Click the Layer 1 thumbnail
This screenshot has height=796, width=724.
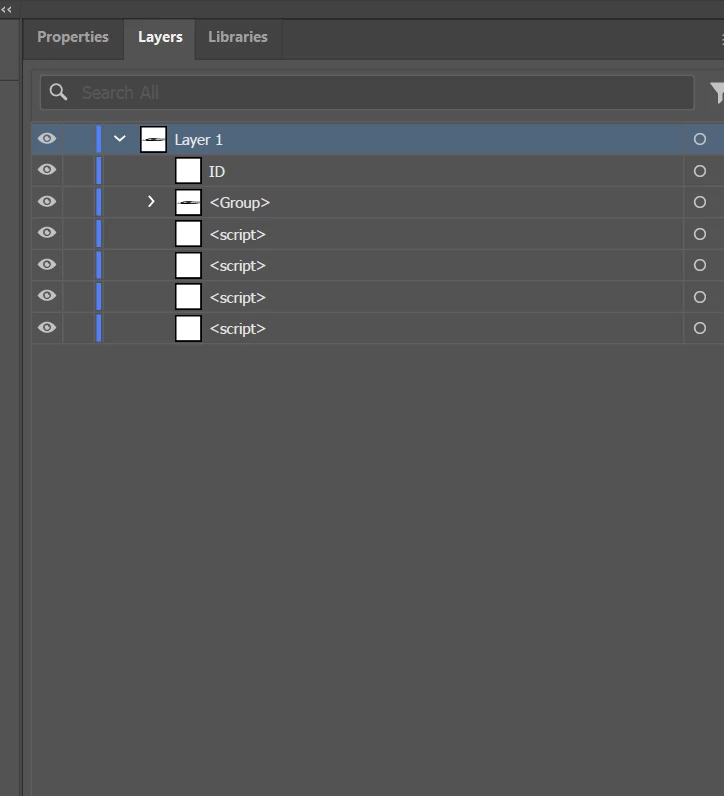(x=153, y=140)
